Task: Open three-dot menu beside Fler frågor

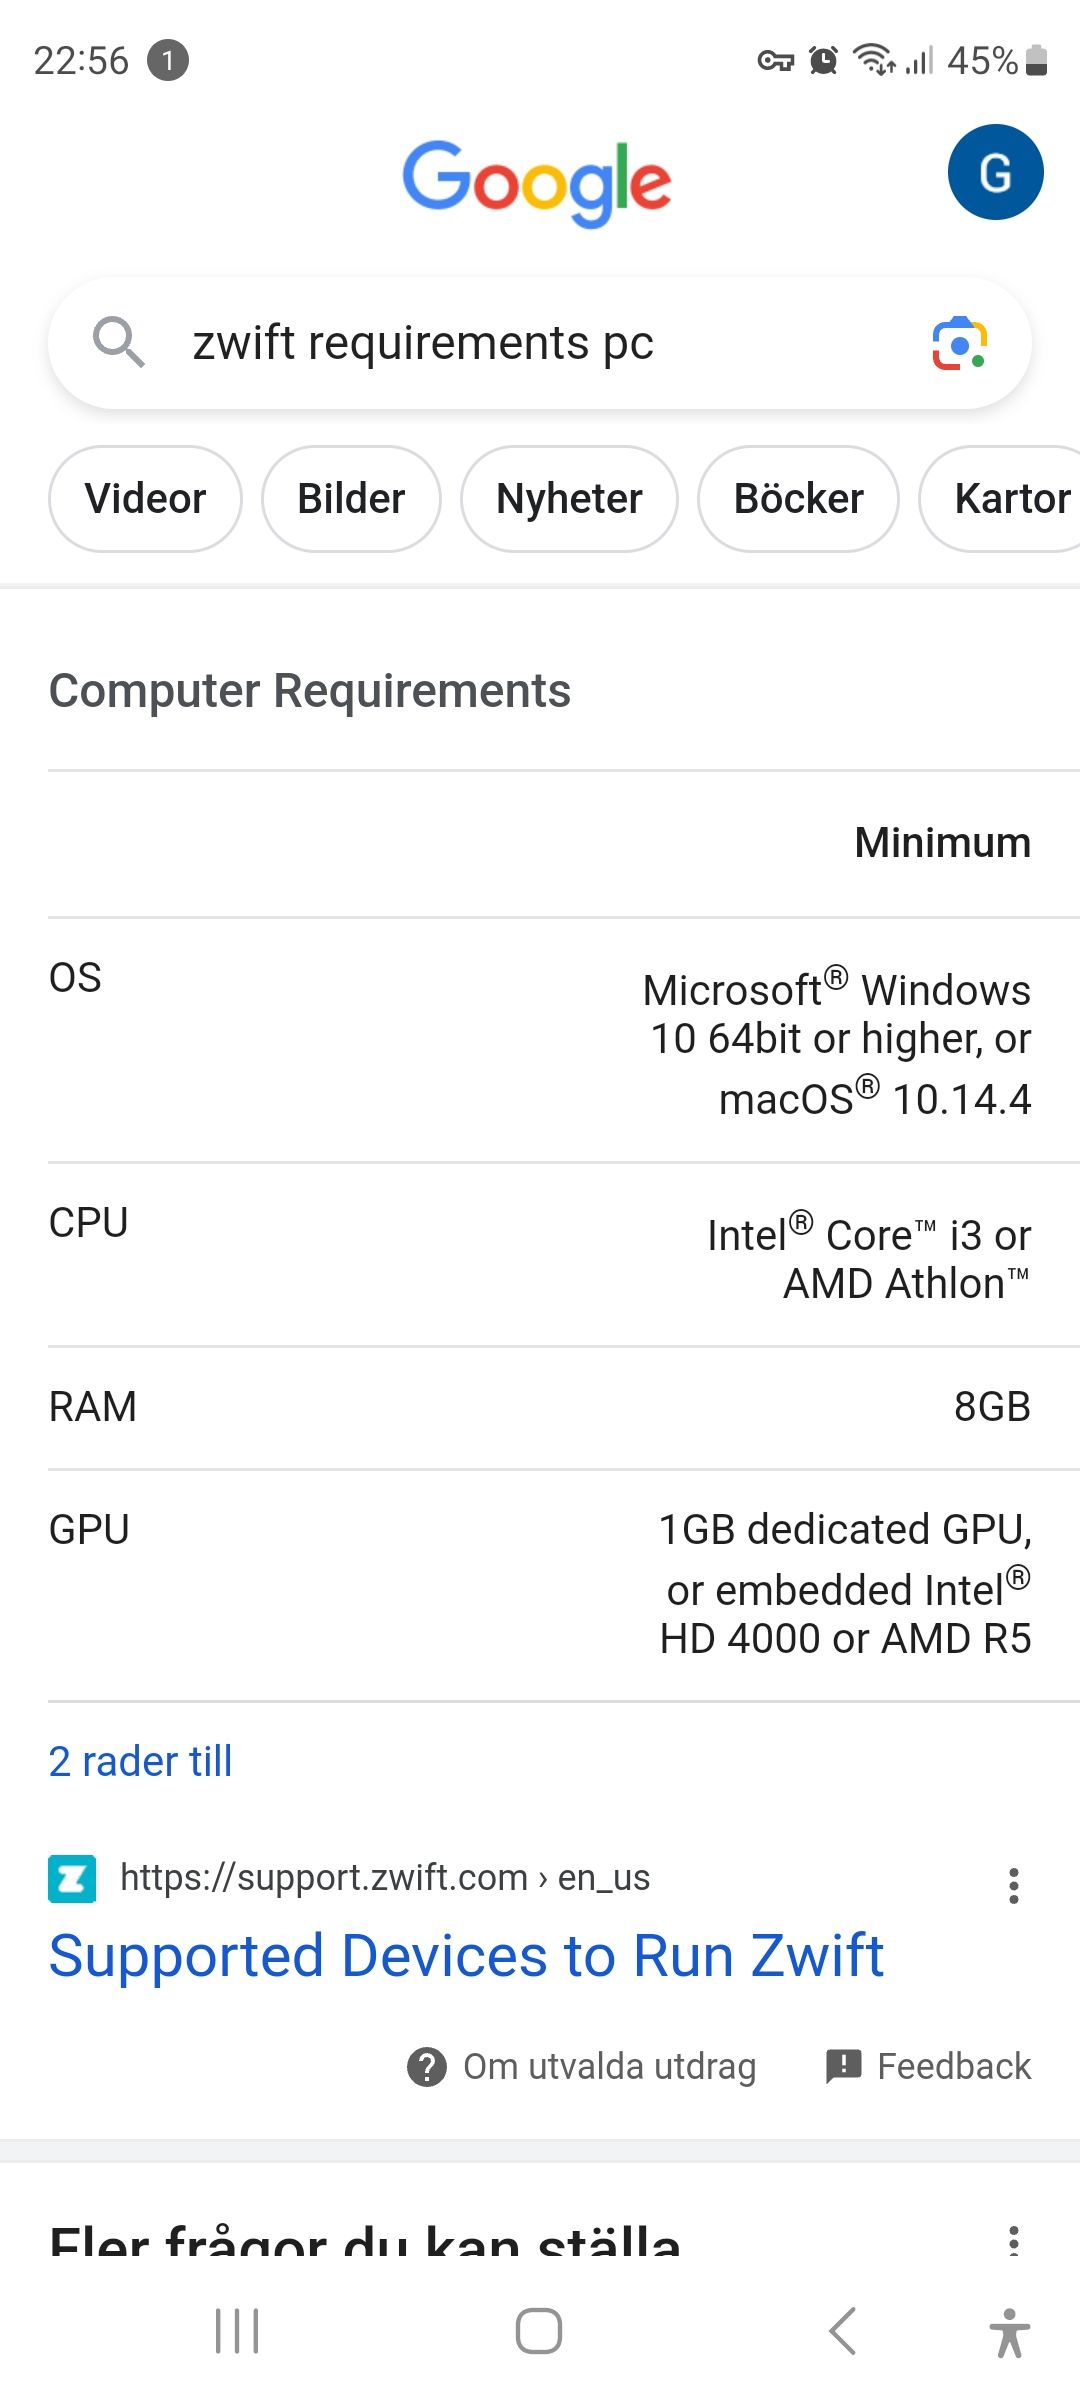Action: 1014,2240
